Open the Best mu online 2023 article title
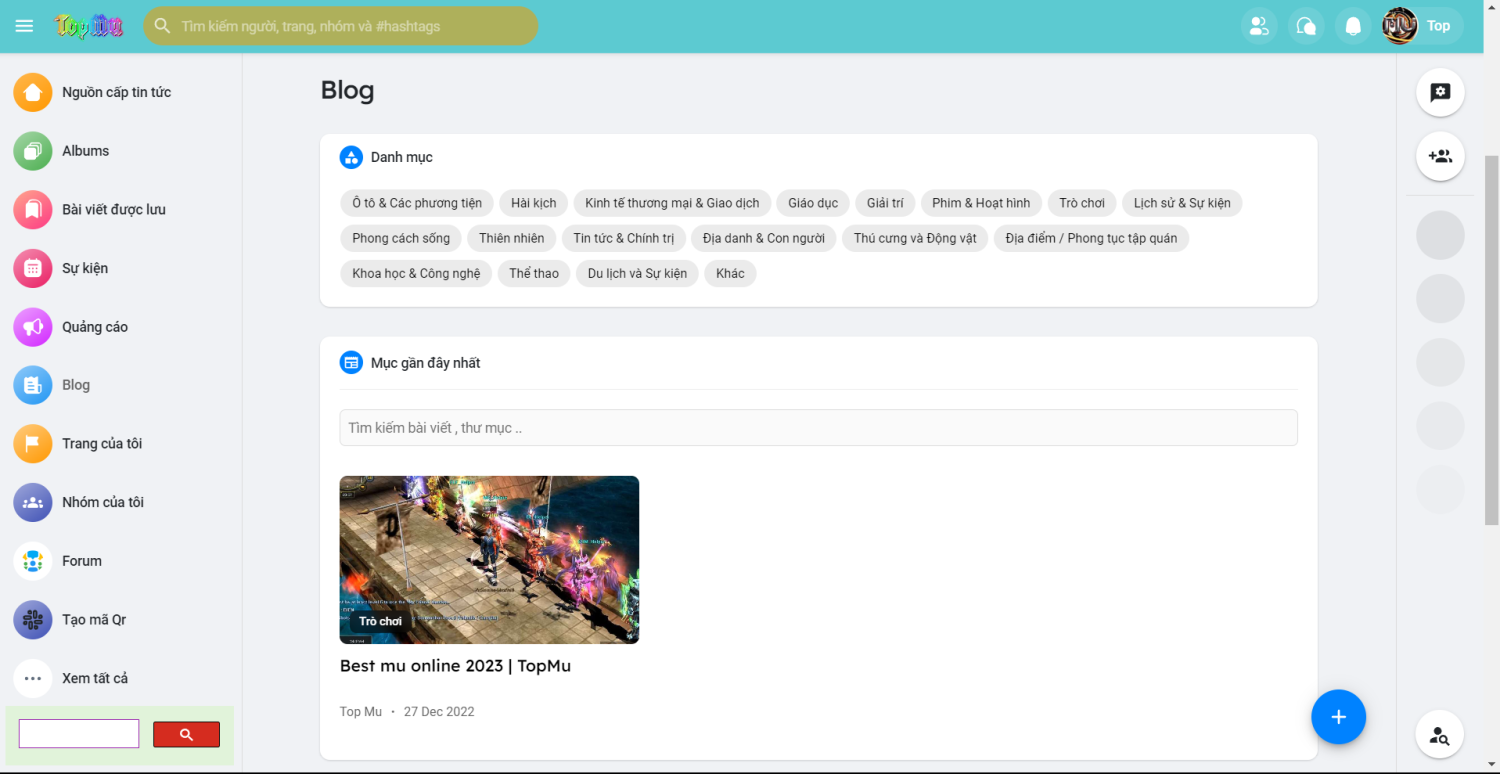 point(455,666)
